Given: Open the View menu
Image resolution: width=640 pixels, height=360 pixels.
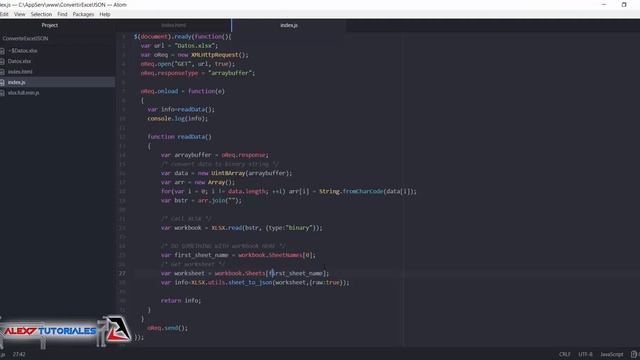Looking at the screenshot, I should tap(20, 14).
